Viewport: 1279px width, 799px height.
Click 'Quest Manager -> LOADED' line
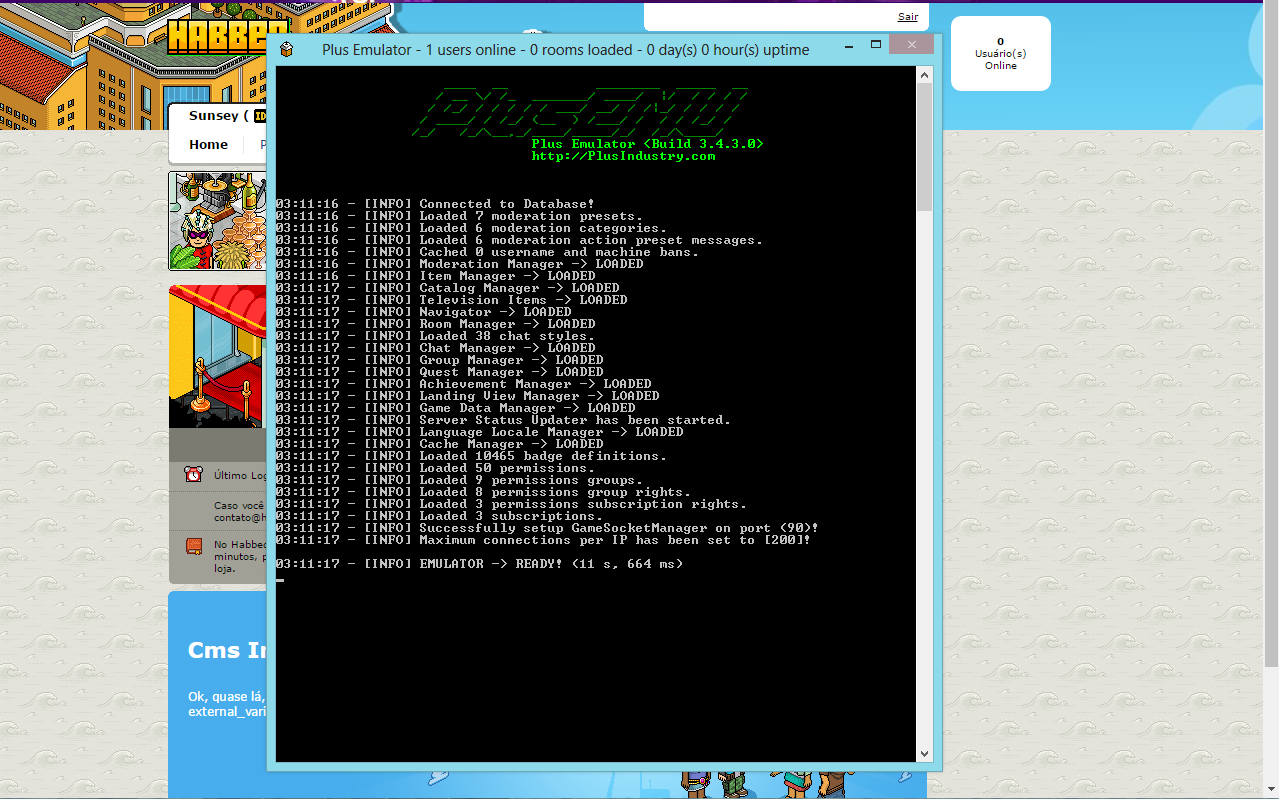click(x=439, y=372)
